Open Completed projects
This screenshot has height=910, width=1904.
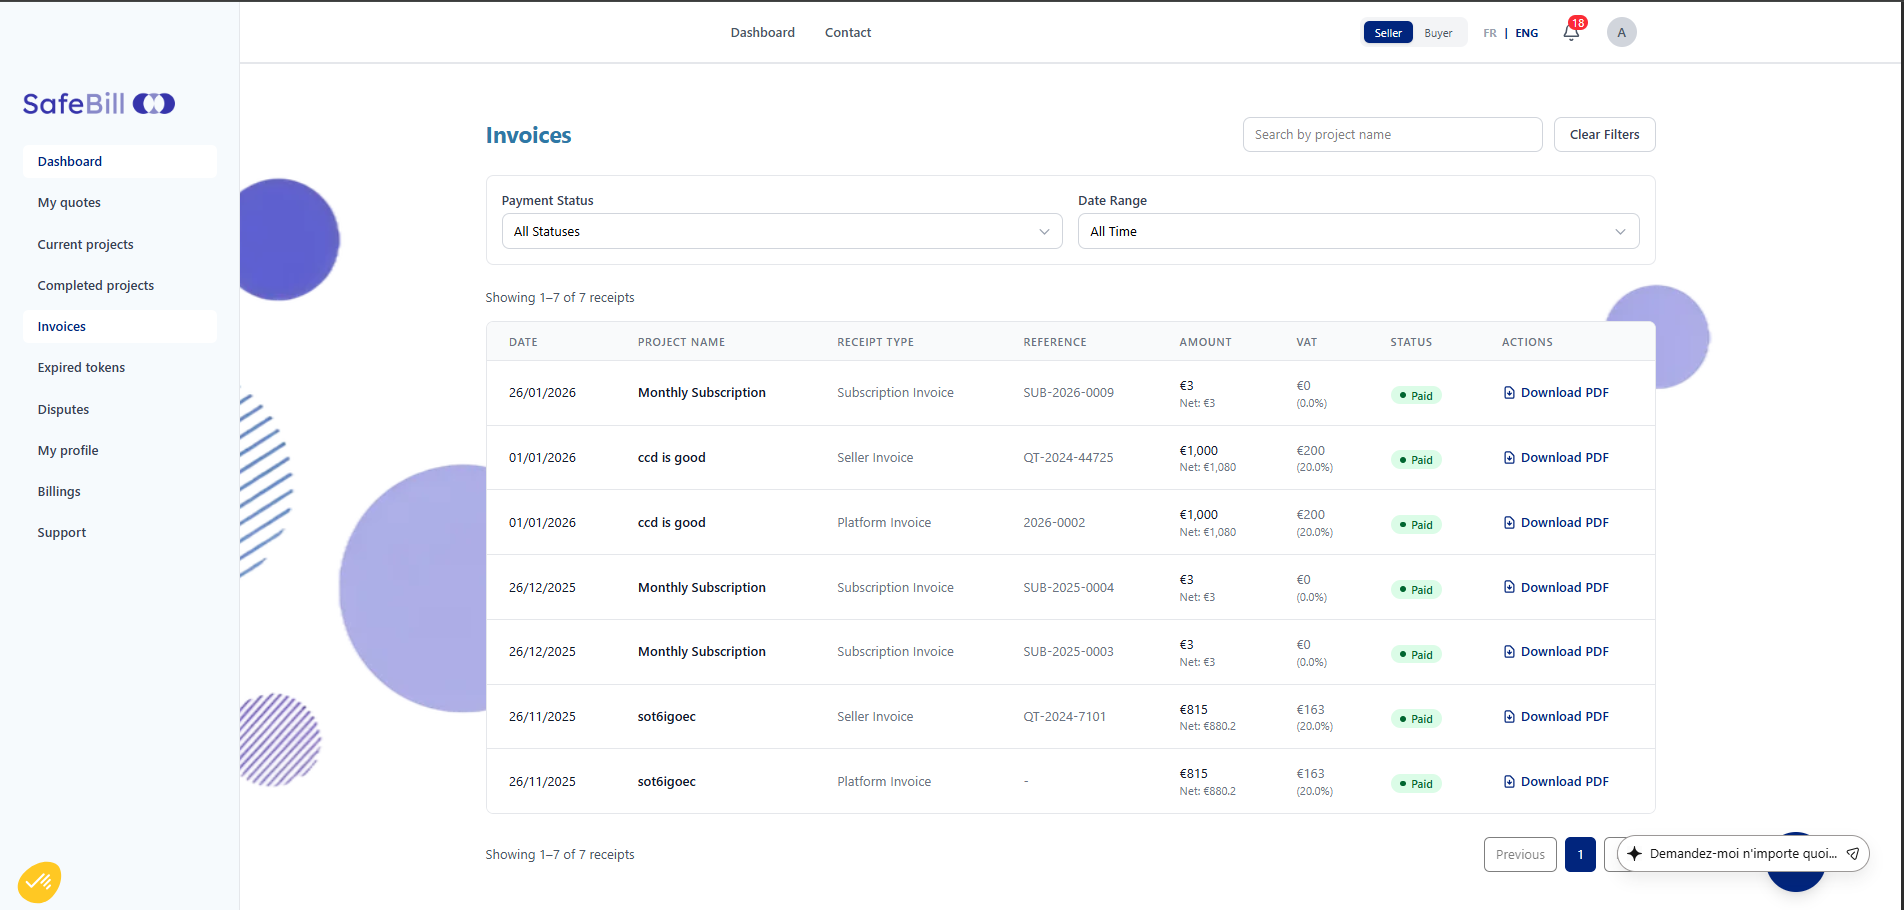(120, 286)
